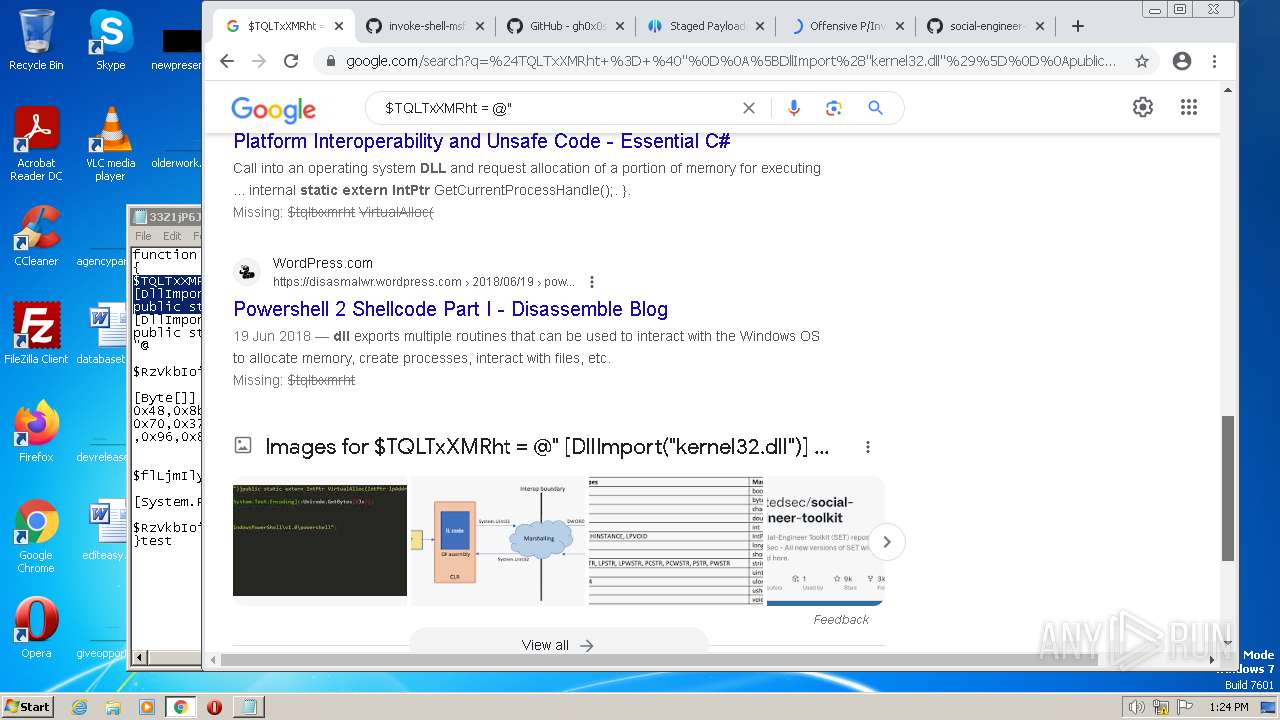The height and width of the screenshot is (720, 1280).
Task: Open options for the WordPress.com result
Action: pyautogui.click(x=592, y=282)
